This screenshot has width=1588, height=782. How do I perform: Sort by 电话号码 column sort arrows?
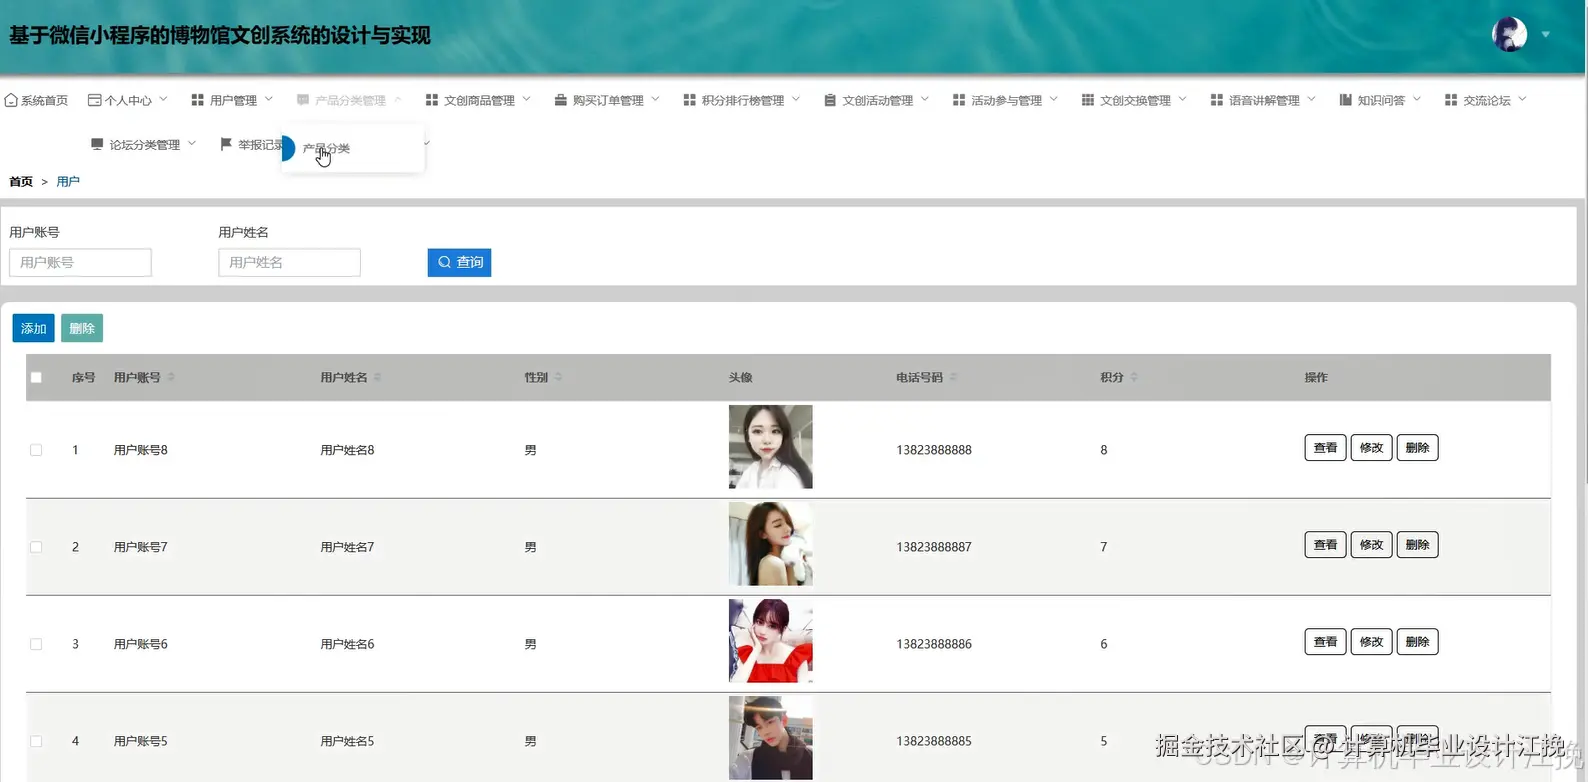[x=953, y=377]
